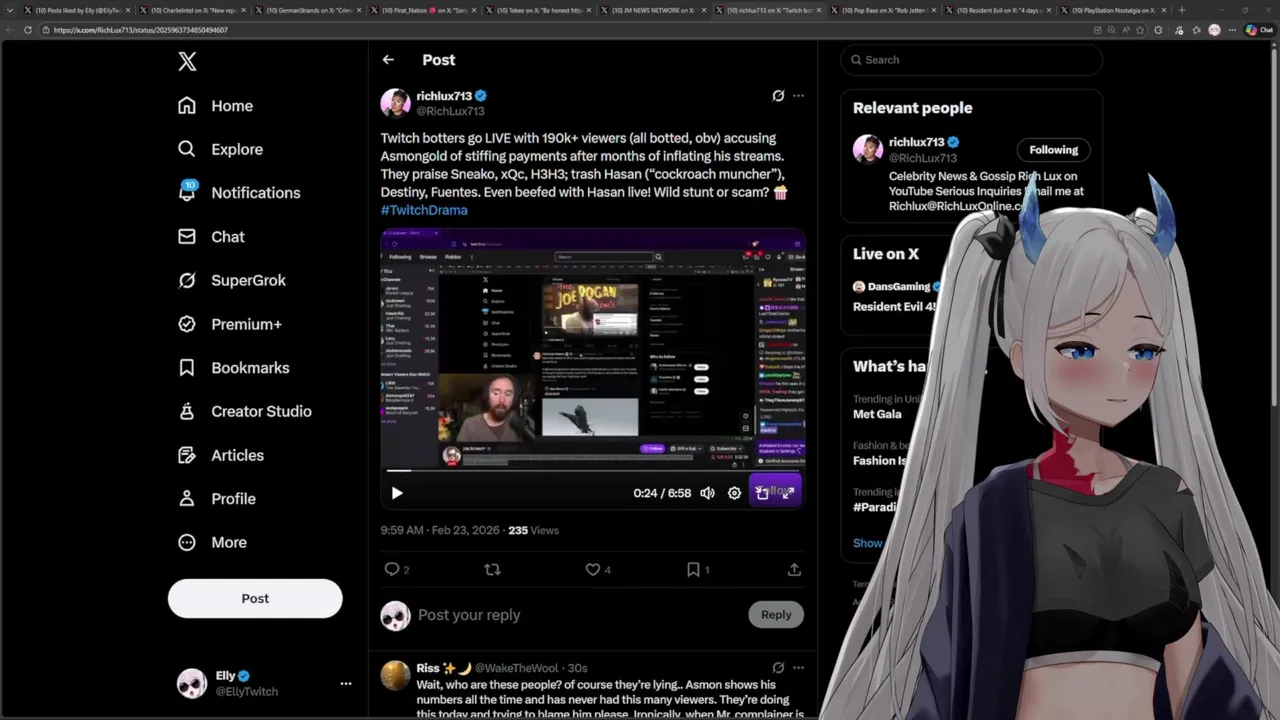Open the Creator Studio icon
Image resolution: width=1280 pixels, height=720 pixels.
(x=187, y=411)
